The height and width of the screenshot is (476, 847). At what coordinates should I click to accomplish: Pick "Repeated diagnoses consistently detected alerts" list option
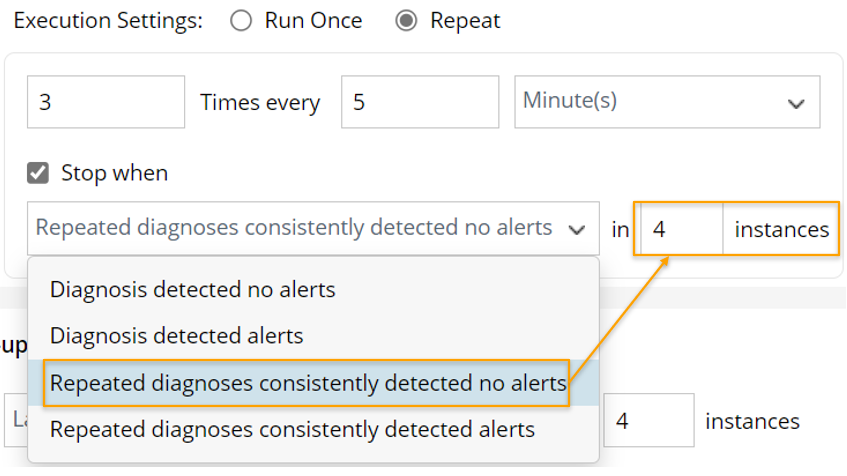point(292,430)
